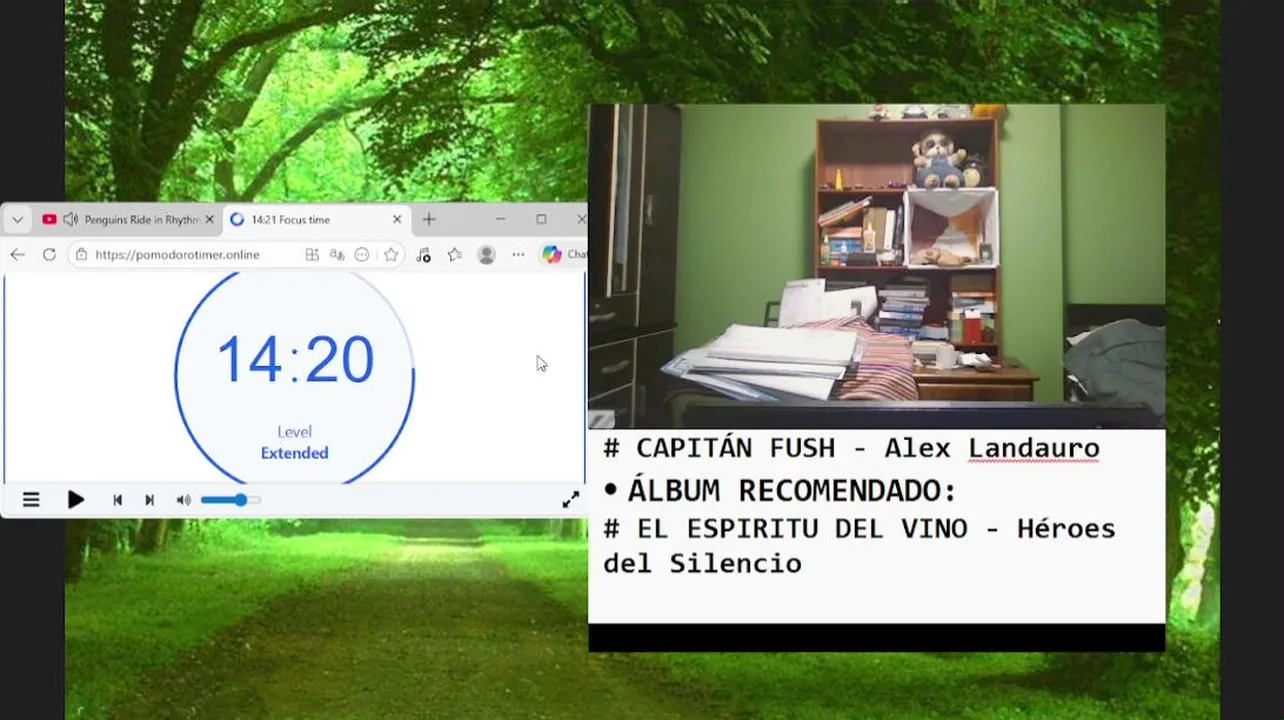Open the Favorites list icon
This screenshot has height=720, width=1284.
pyautogui.click(x=455, y=255)
